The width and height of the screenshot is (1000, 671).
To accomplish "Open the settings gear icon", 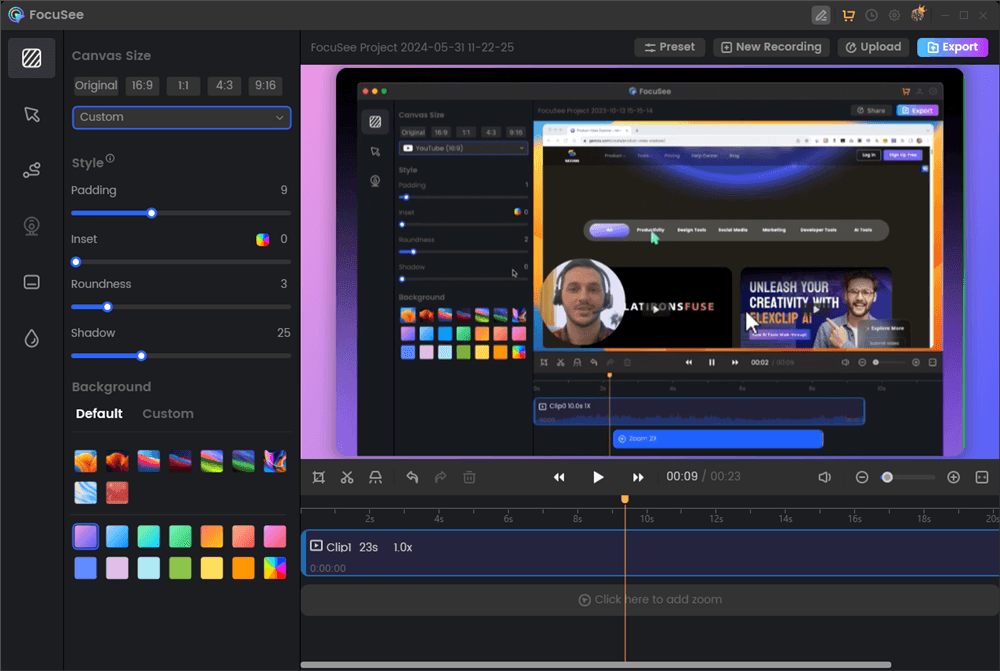I will pos(894,15).
